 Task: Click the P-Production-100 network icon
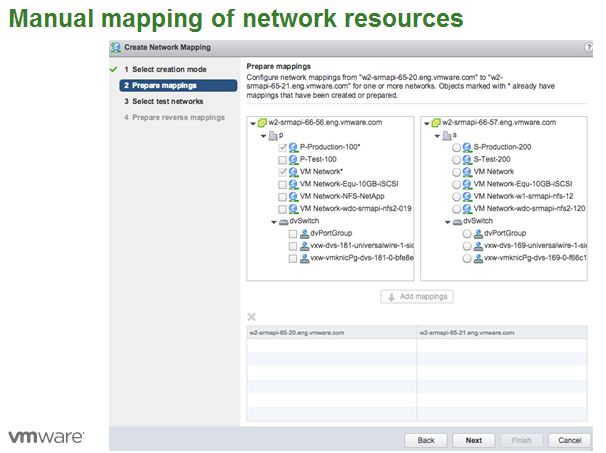293,146
